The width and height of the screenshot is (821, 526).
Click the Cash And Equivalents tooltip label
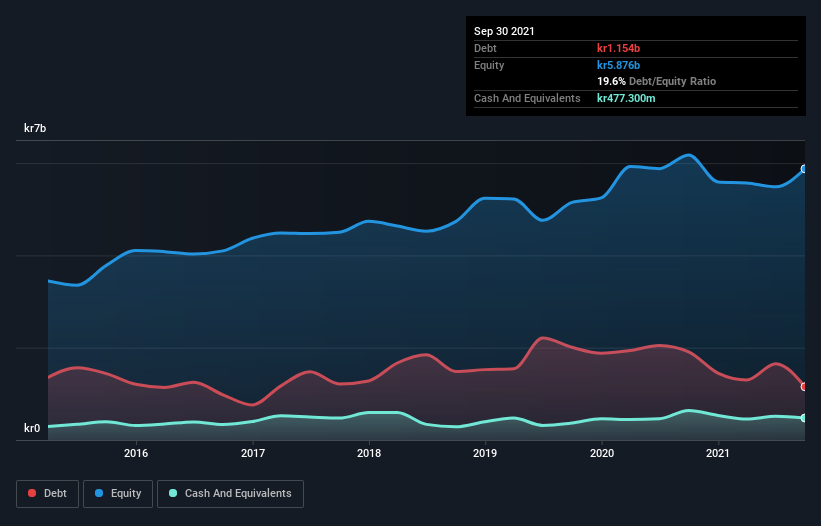pyautogui.click(x=527, y=98)
